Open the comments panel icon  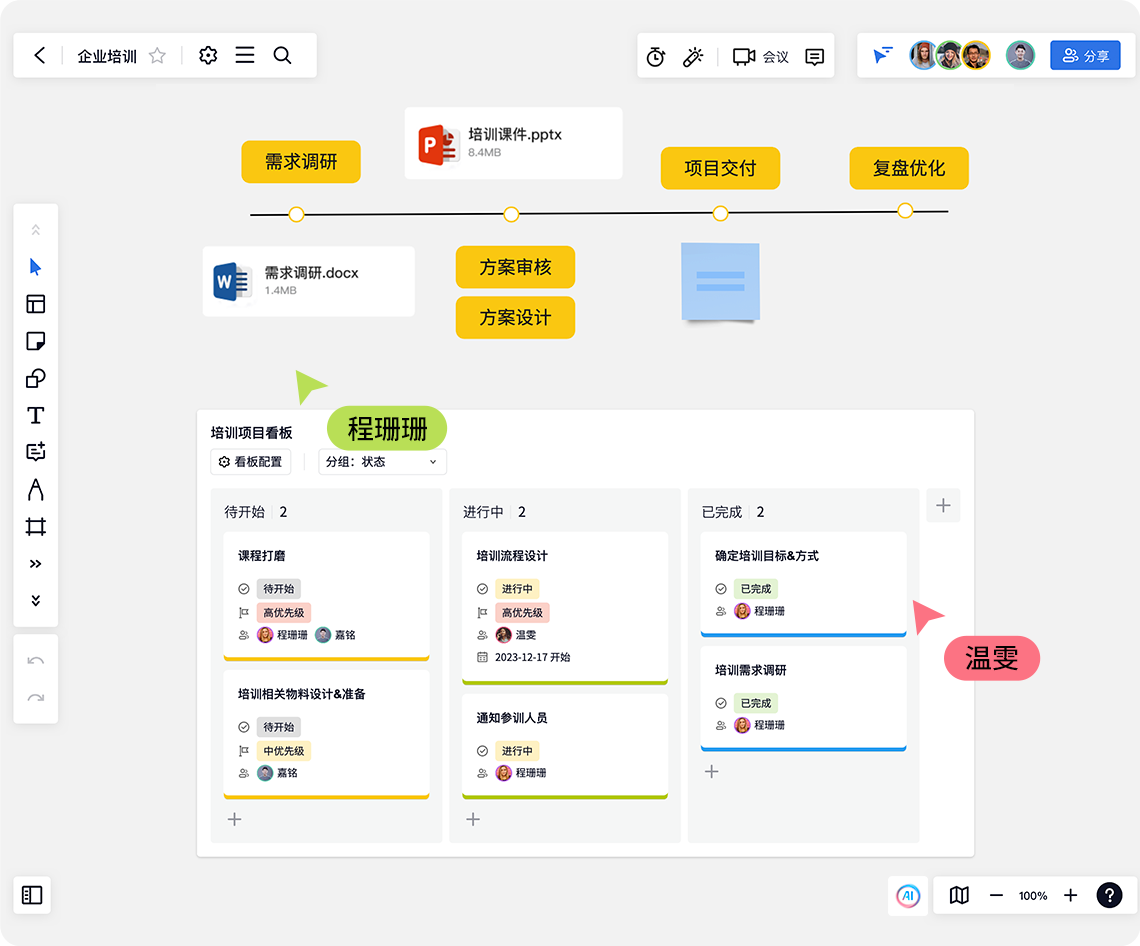pos(814,57)
